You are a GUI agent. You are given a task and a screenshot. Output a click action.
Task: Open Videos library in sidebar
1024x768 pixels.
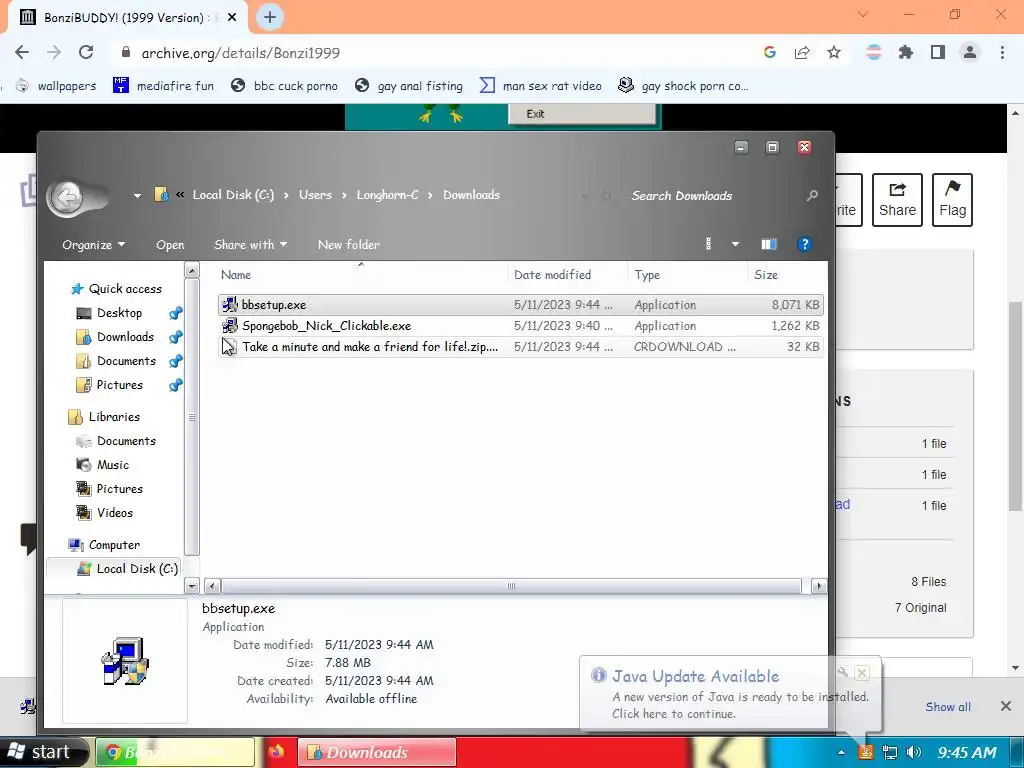(105, 513)
